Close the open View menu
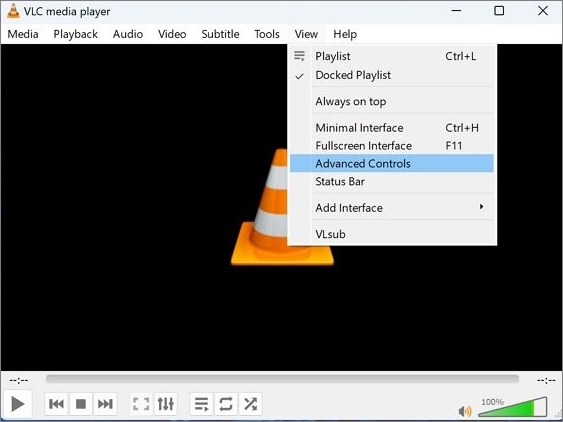The image size is (563, 422). pos(306,34)
